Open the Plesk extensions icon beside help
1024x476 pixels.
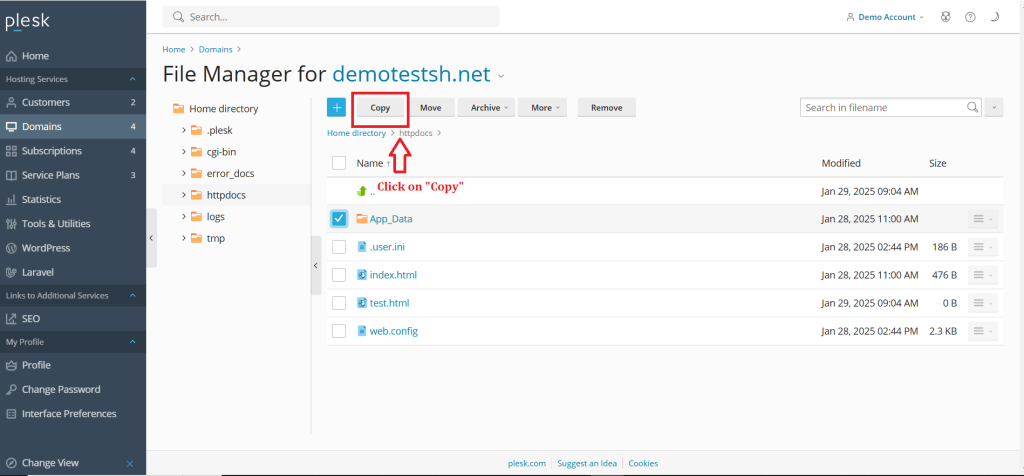pyautogui.click(x=946, y=17)
